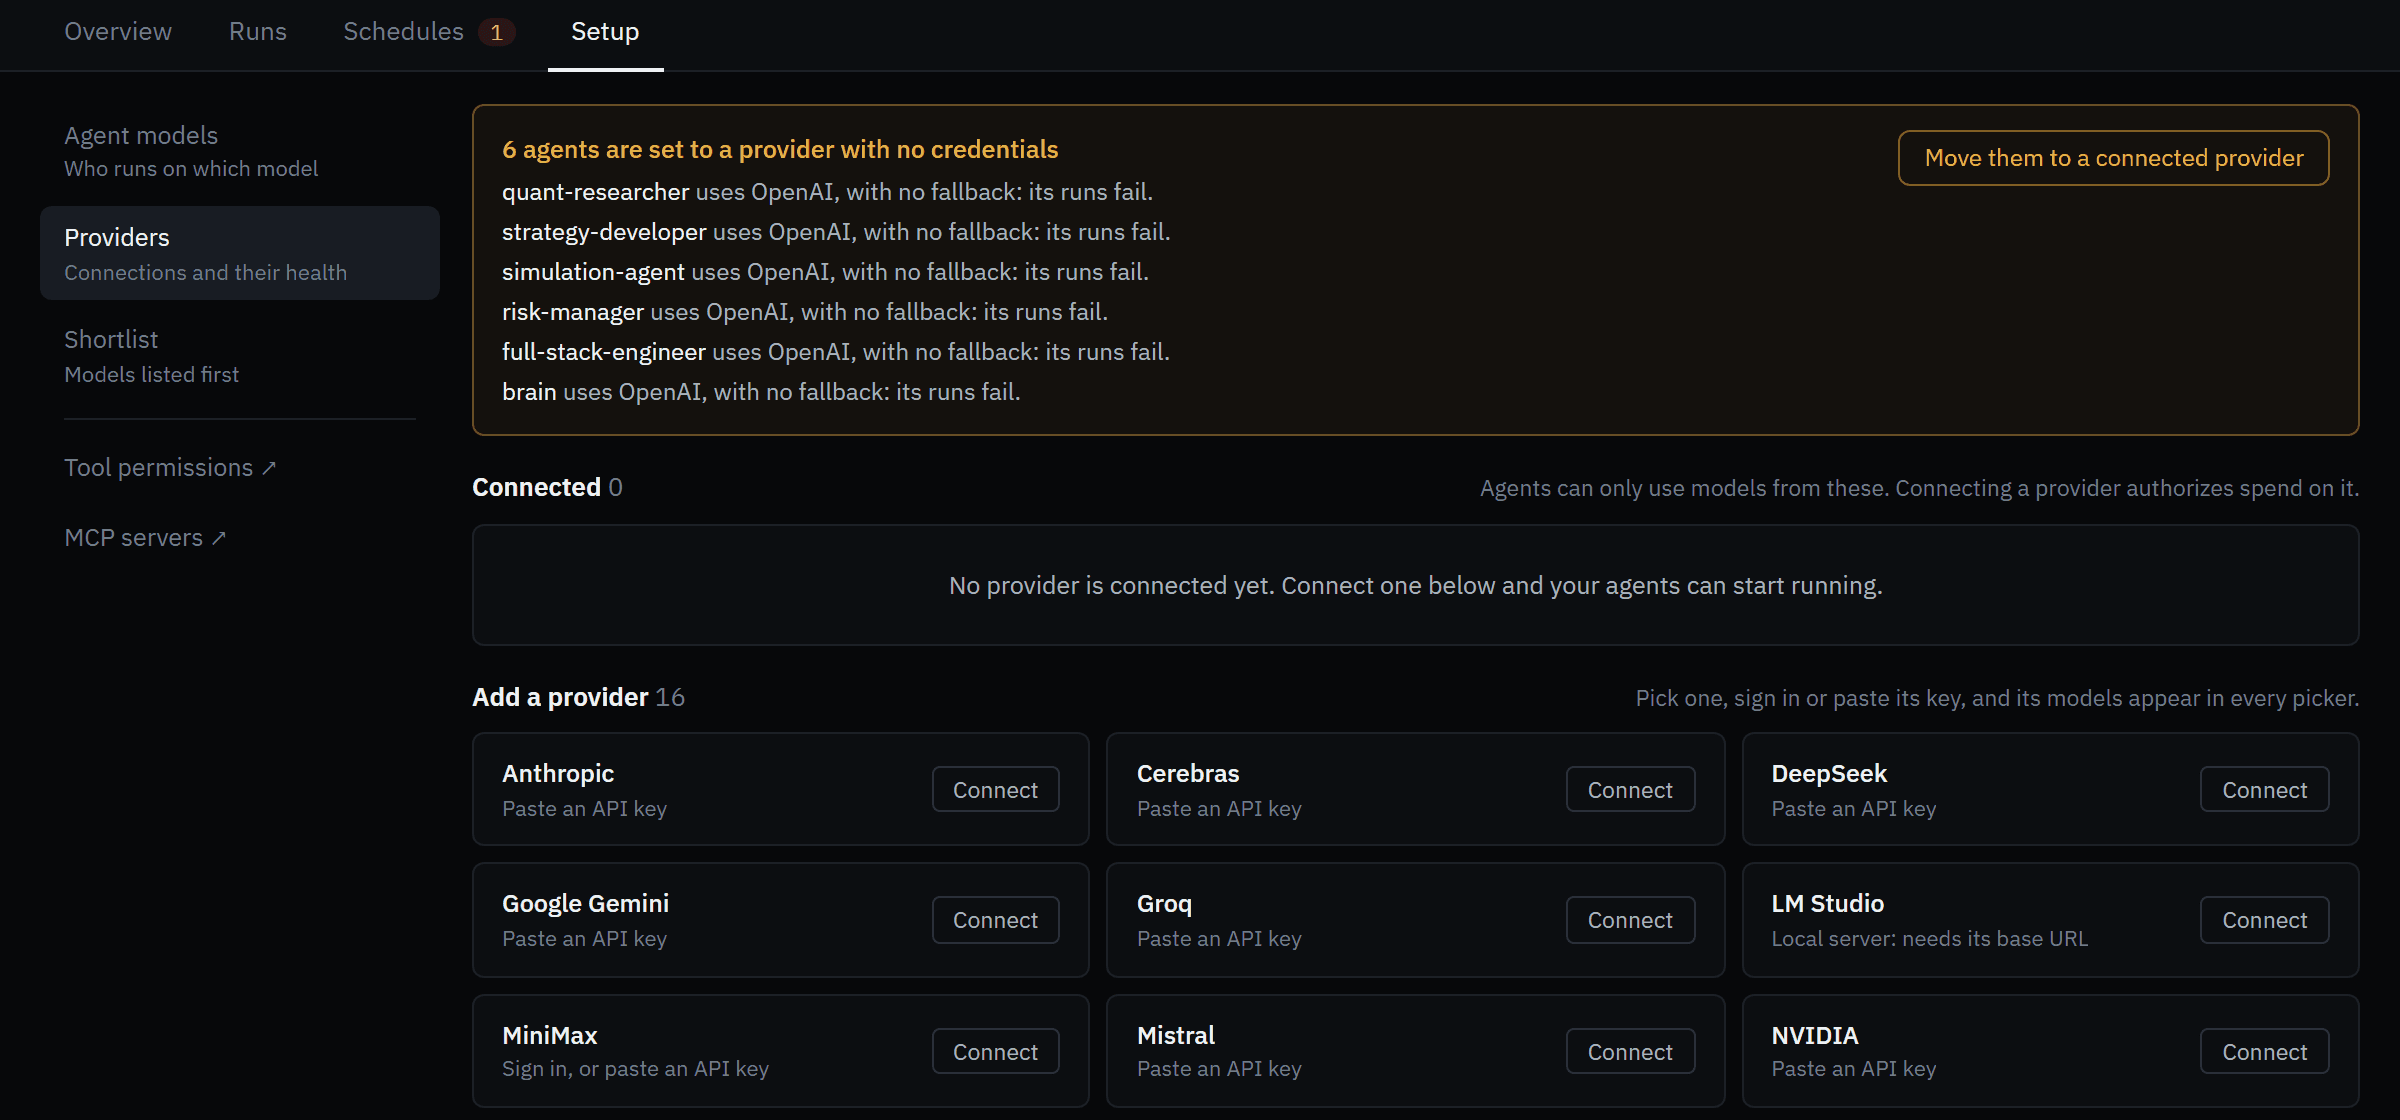2400x1120 pixels.
Task: Click the full-stack-engineer agent name
Action: pyautogui.click(x=604, y=352)
